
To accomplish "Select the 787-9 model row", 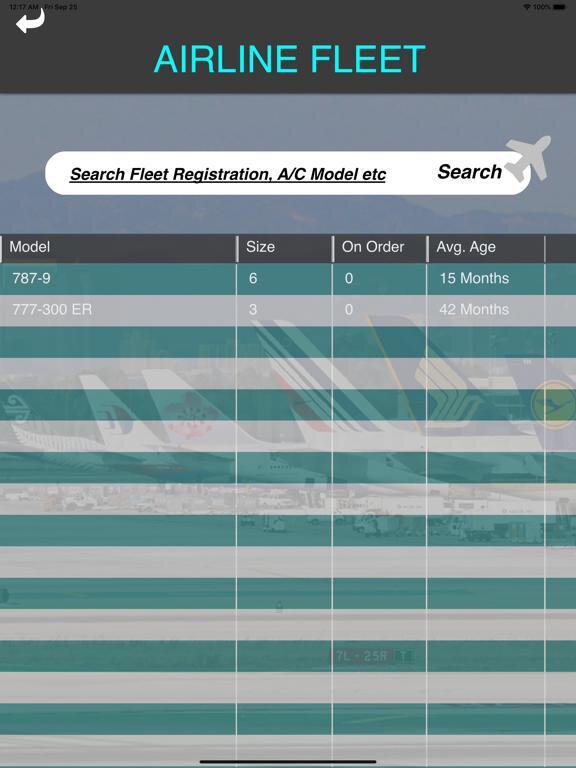I will pyautogui.click(x=288, y=278).
